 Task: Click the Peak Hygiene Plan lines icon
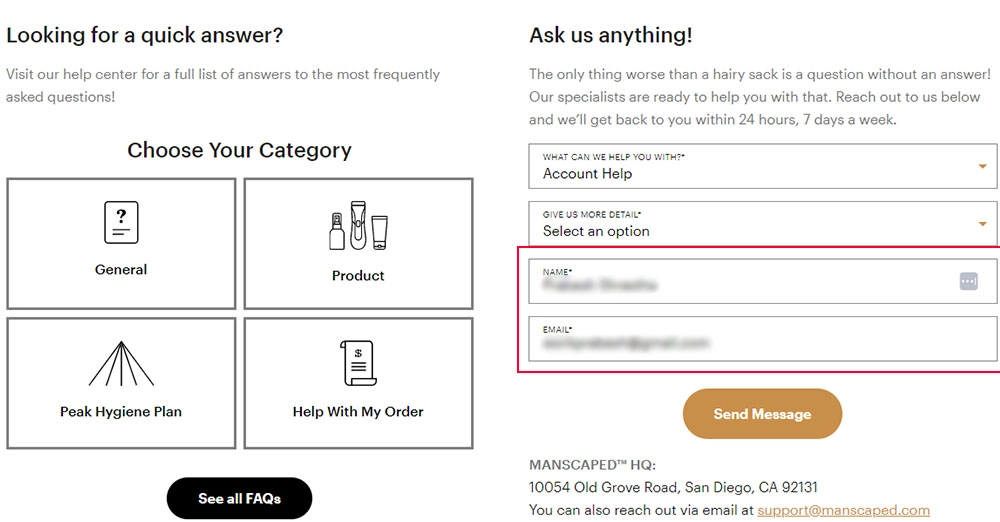click(x=121, y=364)
